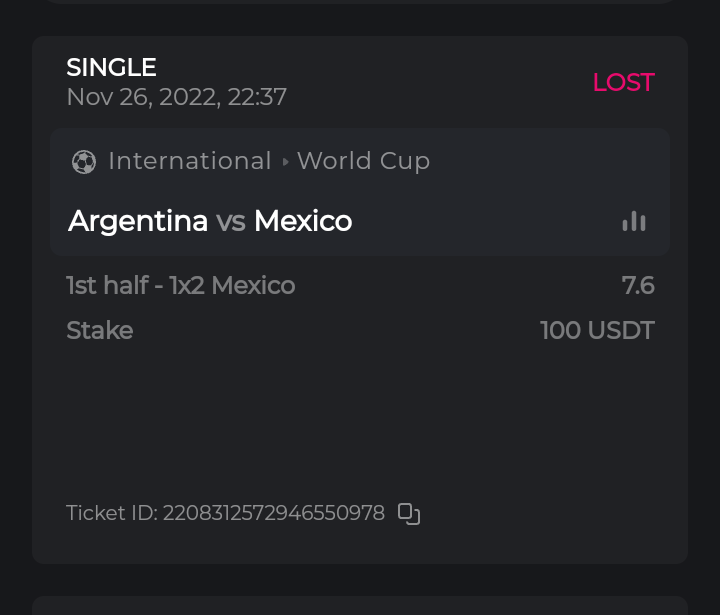
Task: Click the SINGLE bet type heading
Action: [111, 68]
